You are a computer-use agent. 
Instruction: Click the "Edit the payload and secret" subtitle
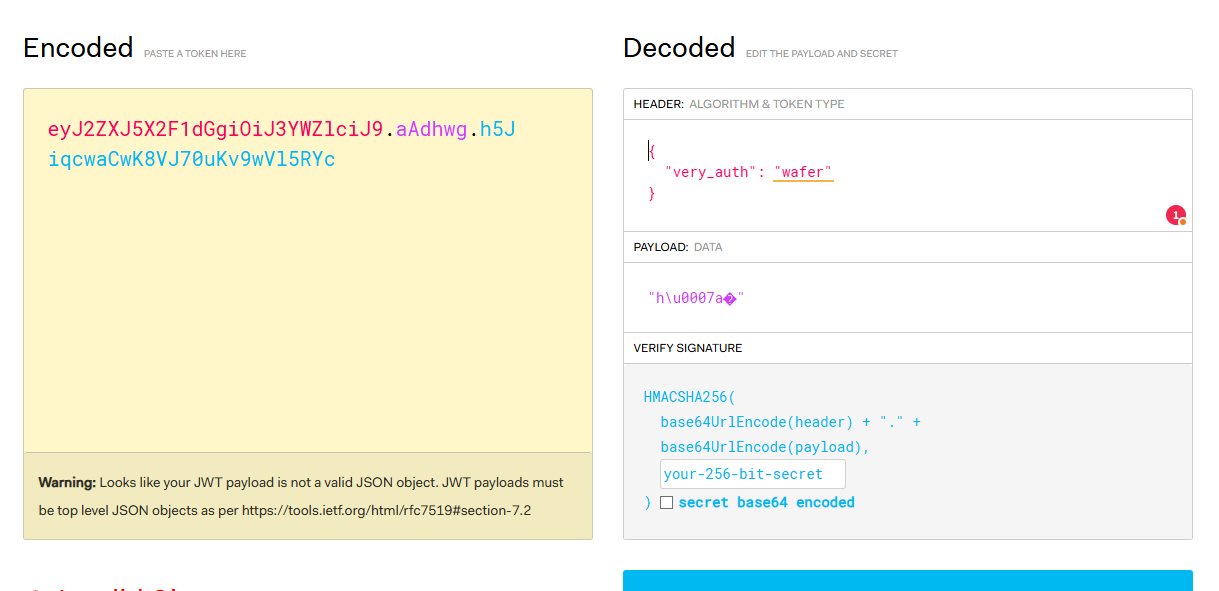coord(821,54)
